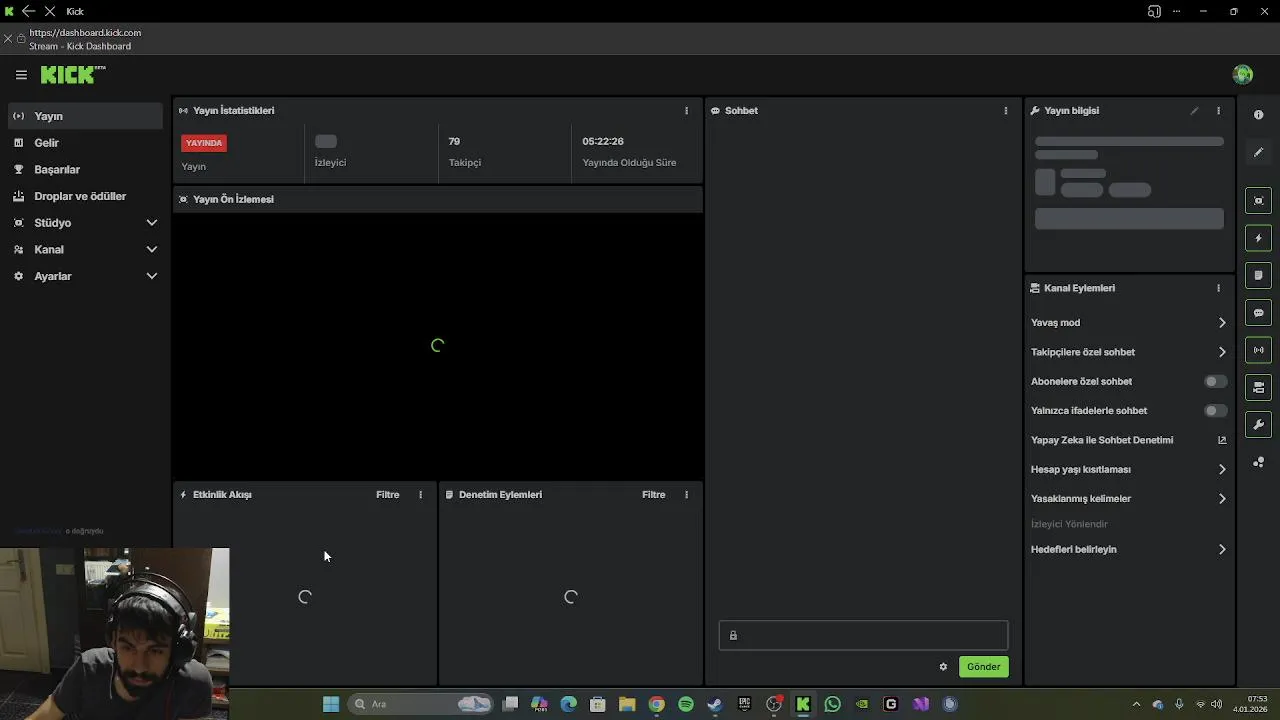
Task: Open Sohbet panel three-dot menu
Action: (1006, 111)
